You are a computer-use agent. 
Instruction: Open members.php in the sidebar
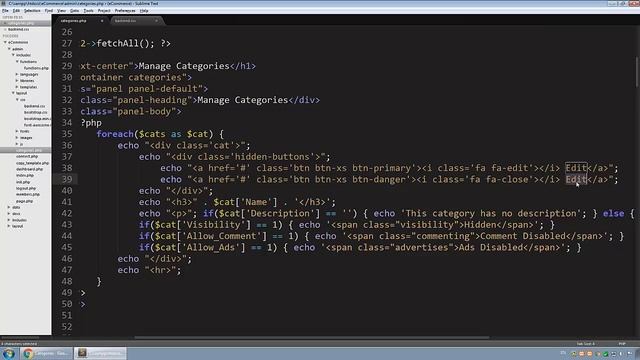(28, 194)
